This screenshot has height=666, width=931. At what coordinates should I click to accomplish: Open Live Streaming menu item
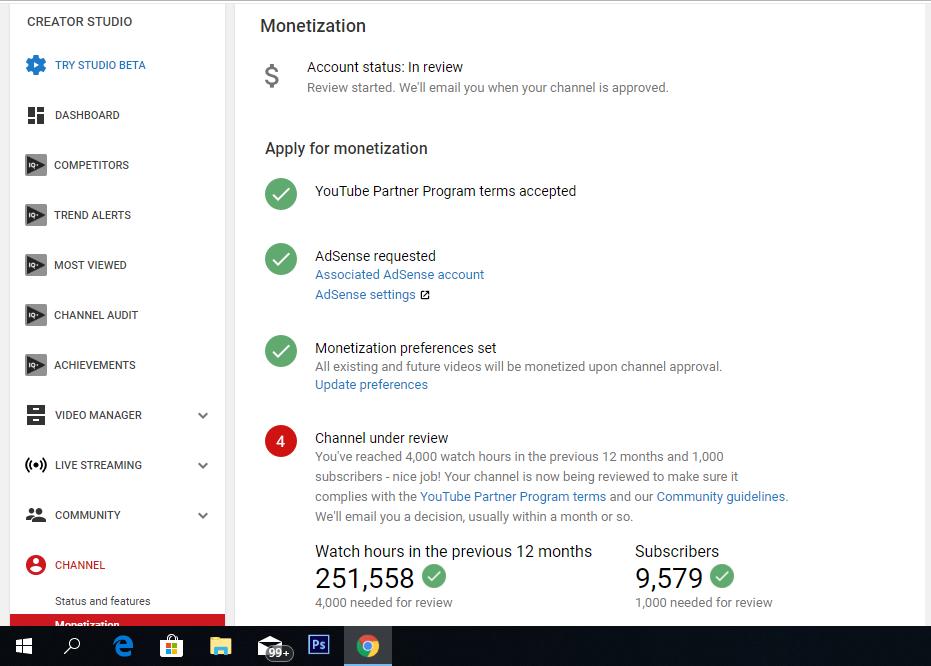tap(99, 465)
